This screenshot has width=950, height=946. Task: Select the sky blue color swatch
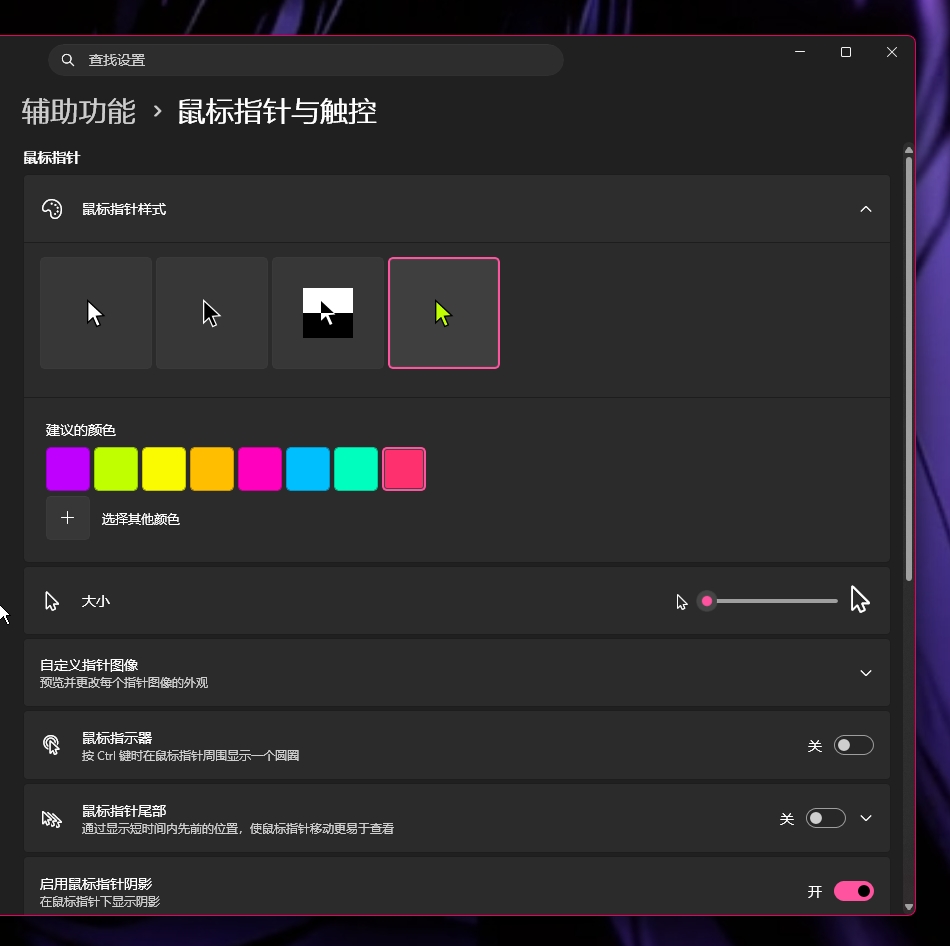pos(308,469)
